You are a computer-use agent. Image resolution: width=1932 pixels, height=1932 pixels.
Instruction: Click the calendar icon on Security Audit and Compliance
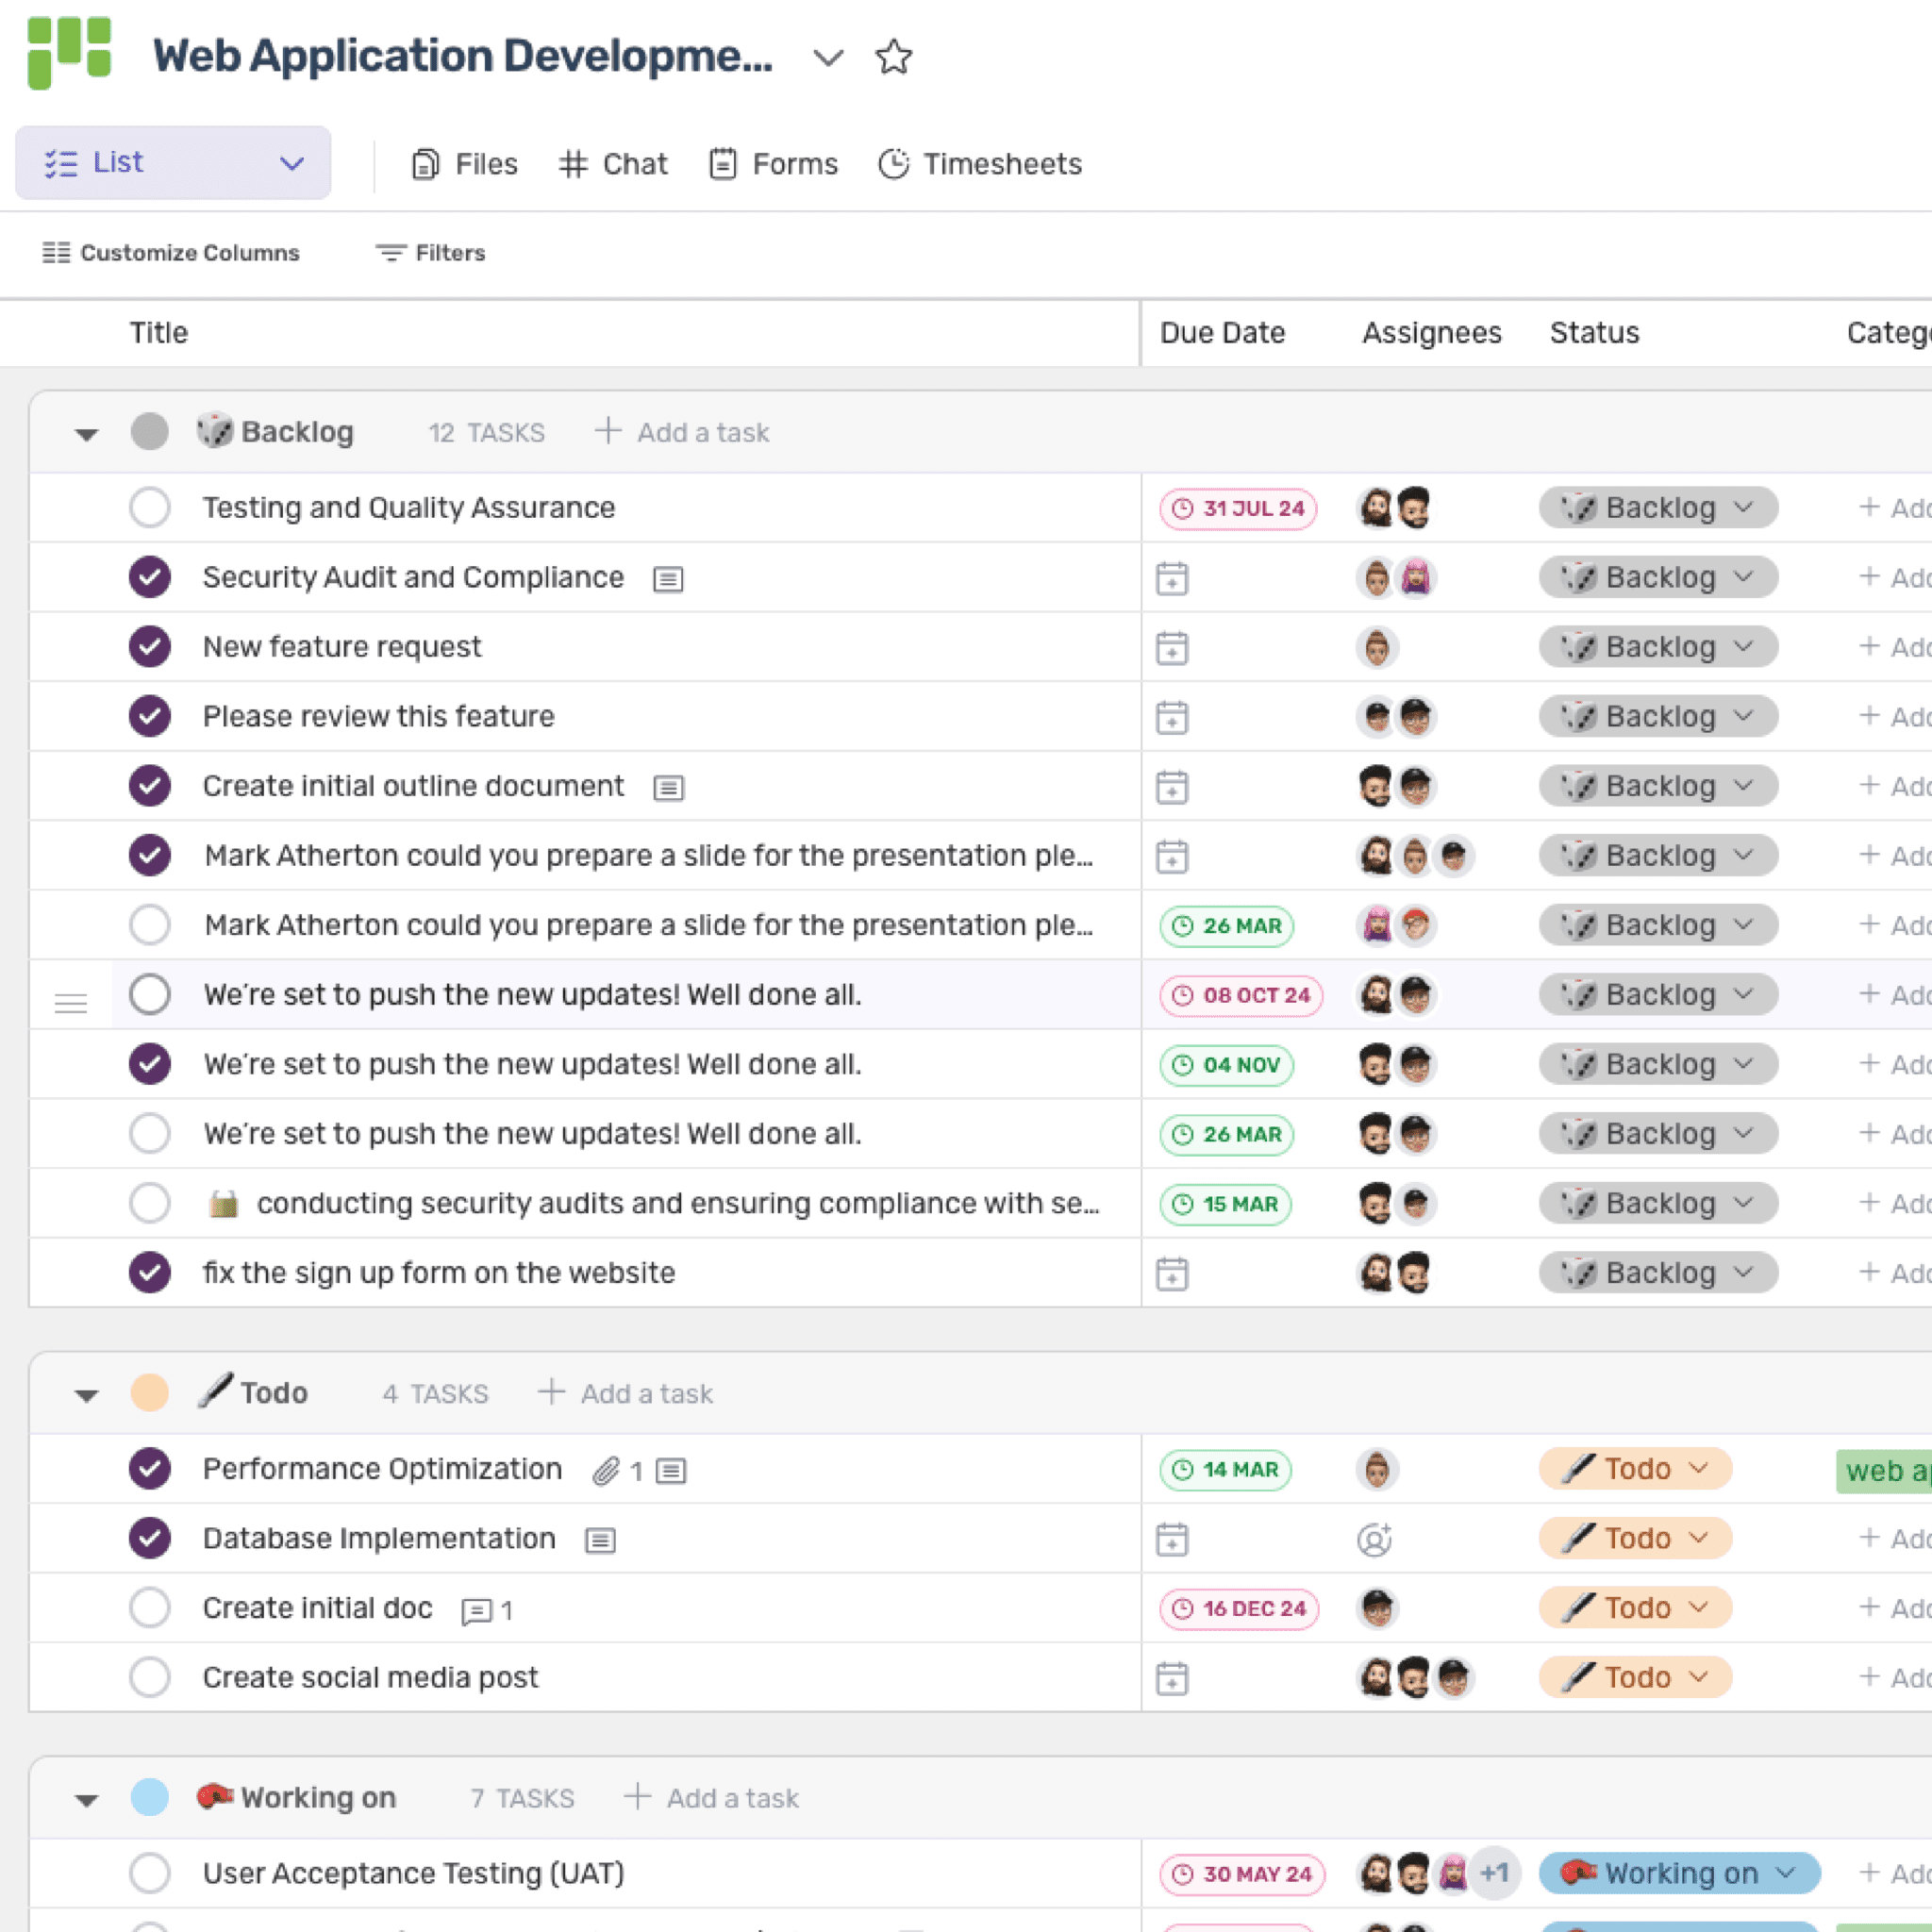click(x=1171, y=577)
